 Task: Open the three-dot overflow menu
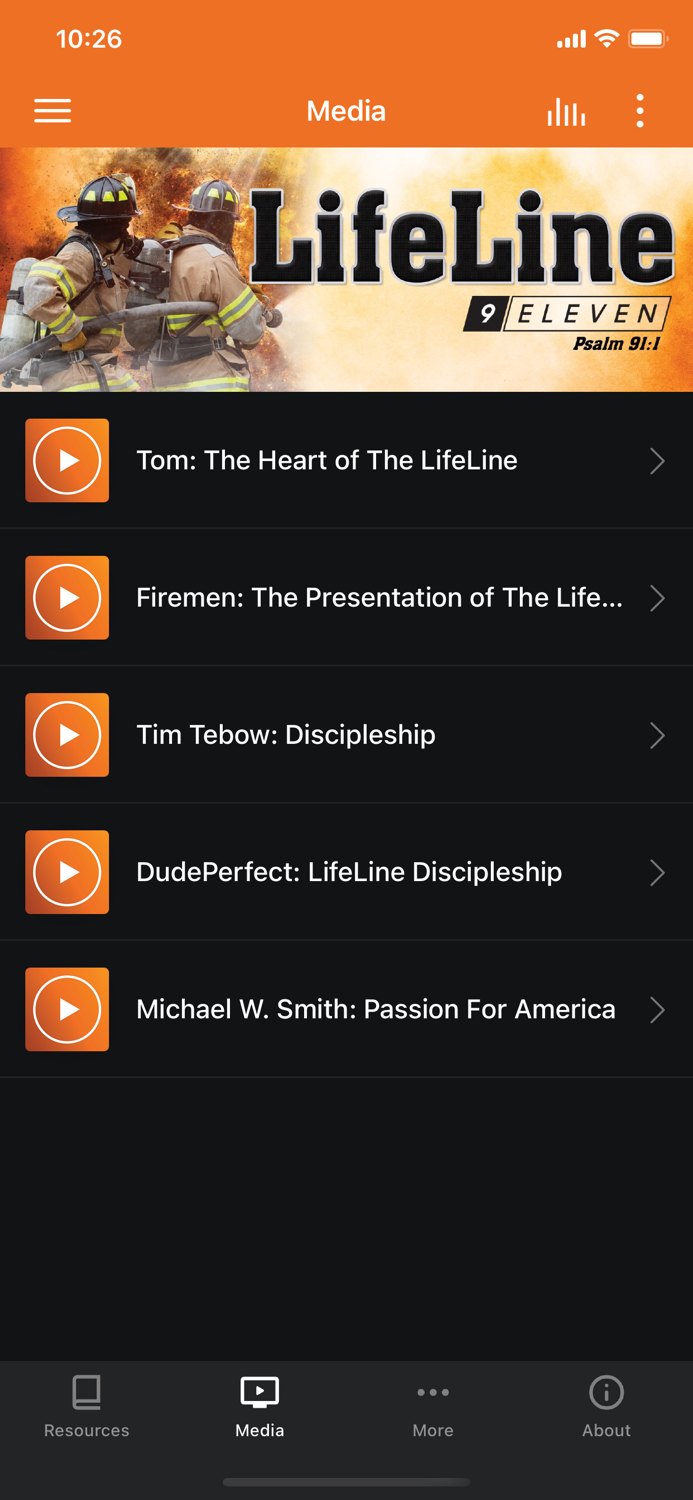pos(639,111)
